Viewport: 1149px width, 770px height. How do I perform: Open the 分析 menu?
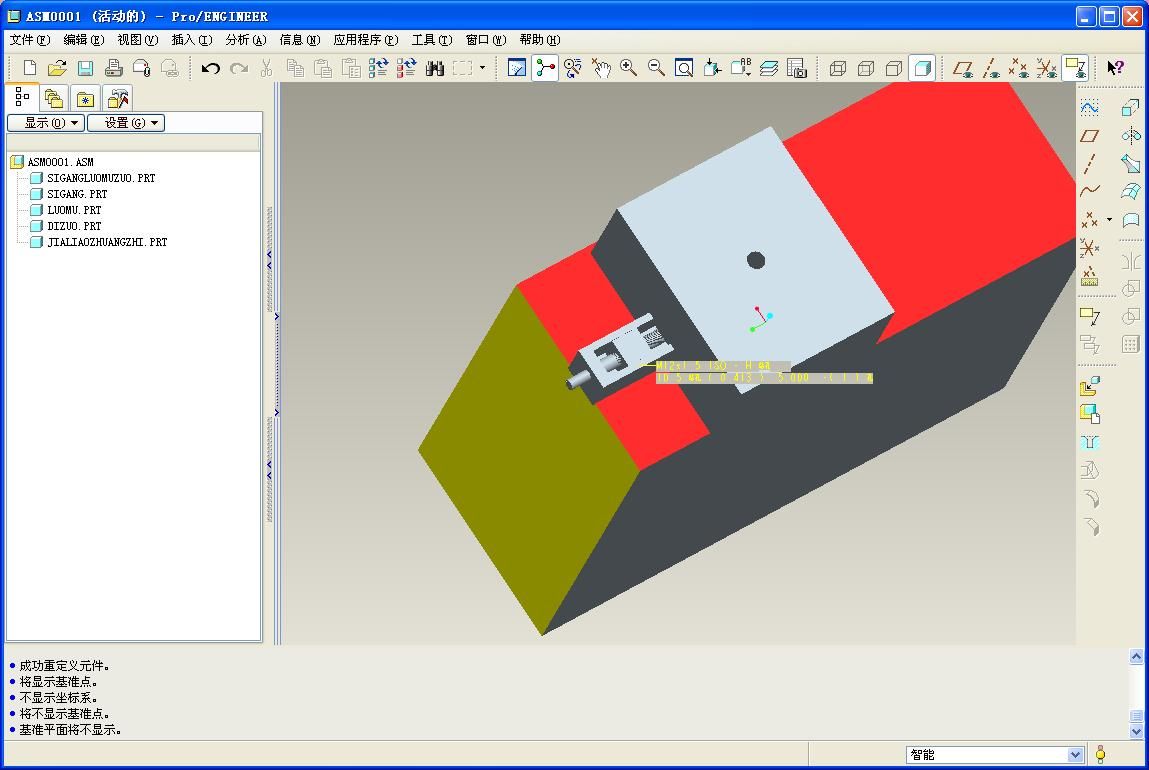tap(245, 40)
